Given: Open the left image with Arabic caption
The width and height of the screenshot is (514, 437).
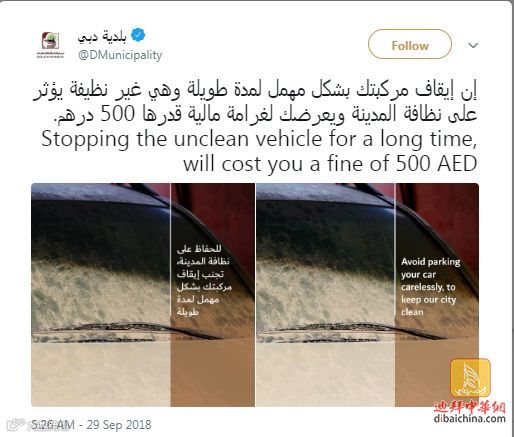Looking at the screenshot, I should pos(143,295).
